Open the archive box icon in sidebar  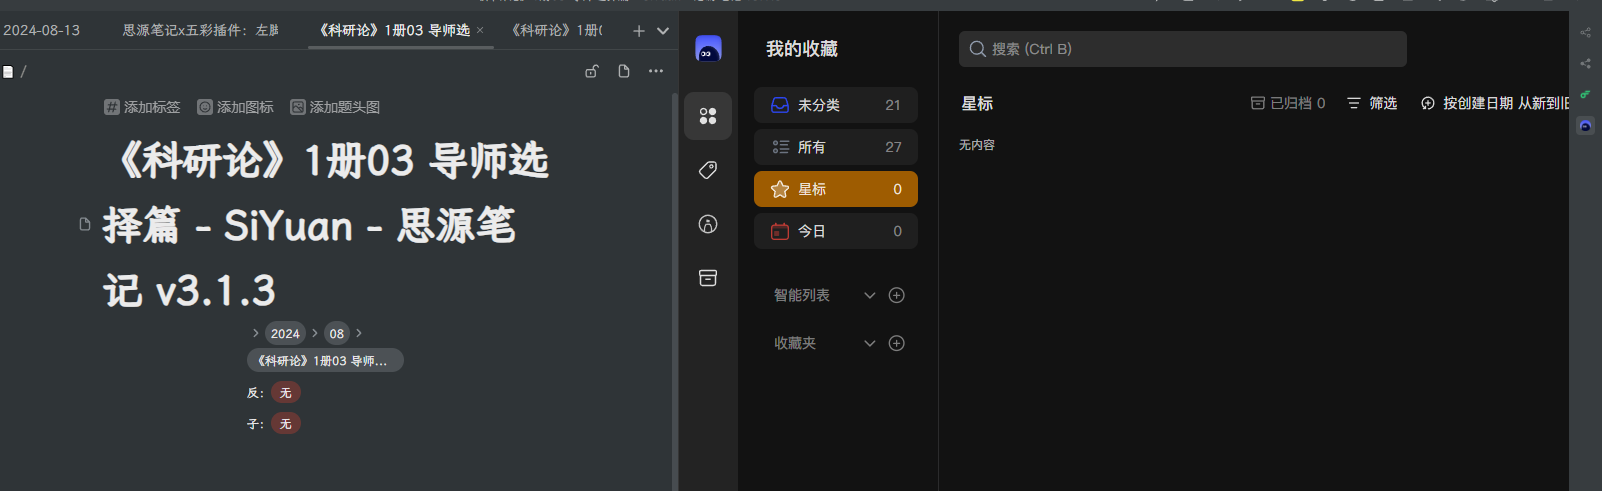(x=708, y=278)
